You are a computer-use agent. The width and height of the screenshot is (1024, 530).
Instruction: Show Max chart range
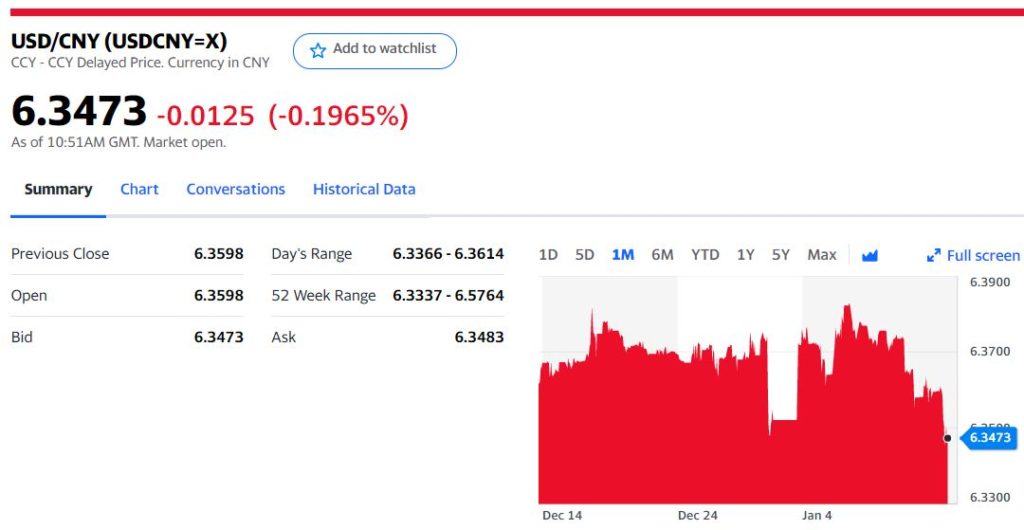[x=821, y=255]
